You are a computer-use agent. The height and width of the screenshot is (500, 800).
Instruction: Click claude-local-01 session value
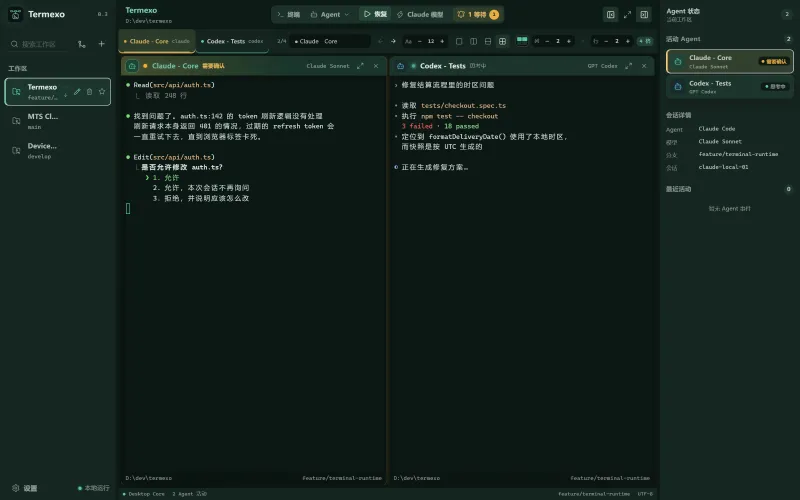[723, 167]
